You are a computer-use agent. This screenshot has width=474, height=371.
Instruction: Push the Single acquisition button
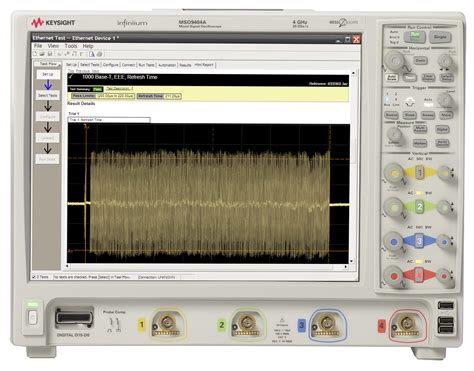440,37
